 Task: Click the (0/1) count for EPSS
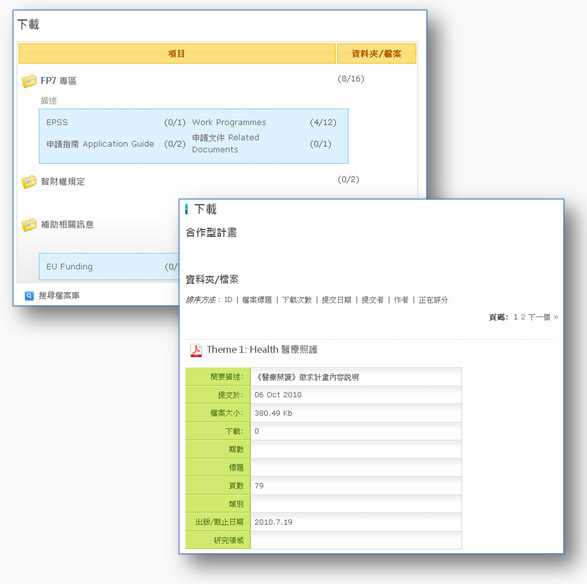point(175,122)
